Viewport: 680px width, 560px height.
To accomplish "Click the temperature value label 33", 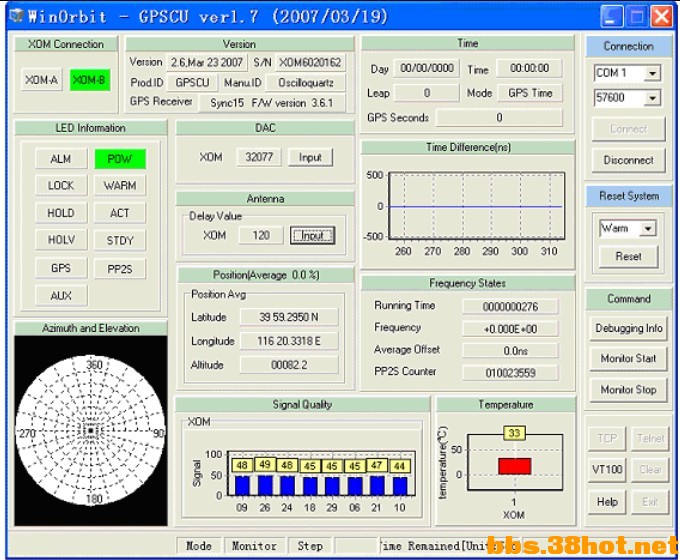I will pos(514,433).
